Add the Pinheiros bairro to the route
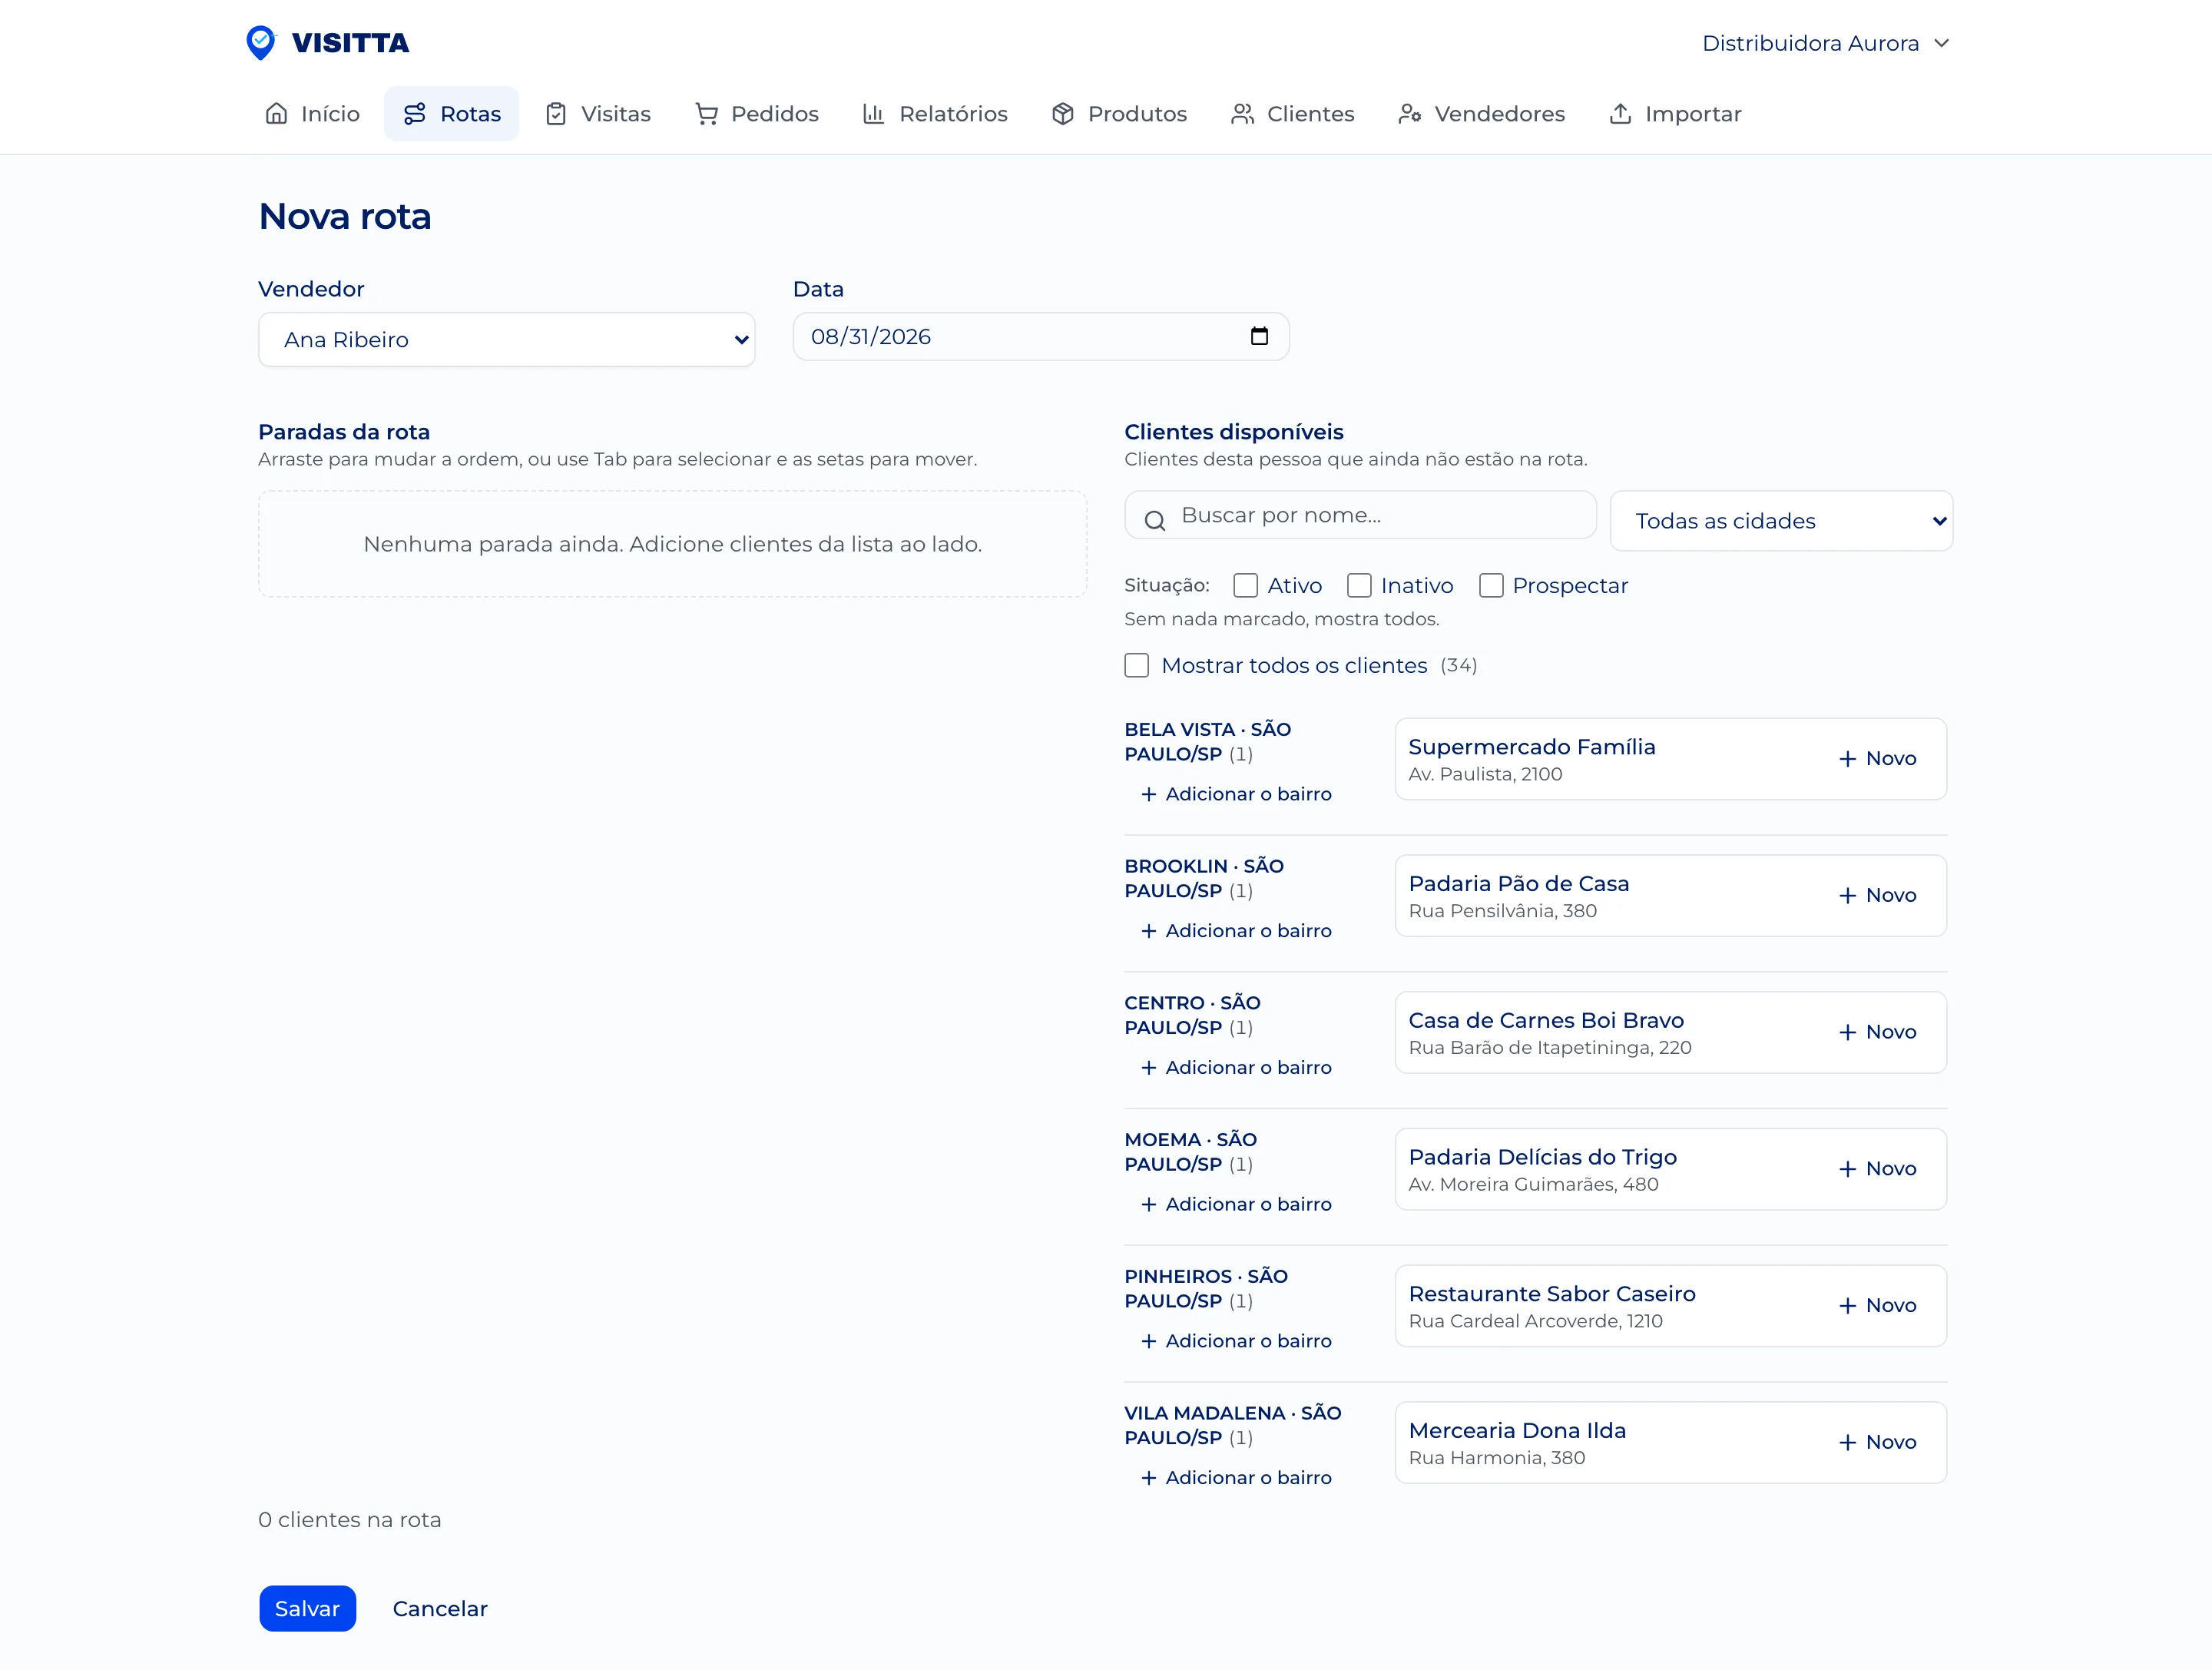 coord(1236,1341)
